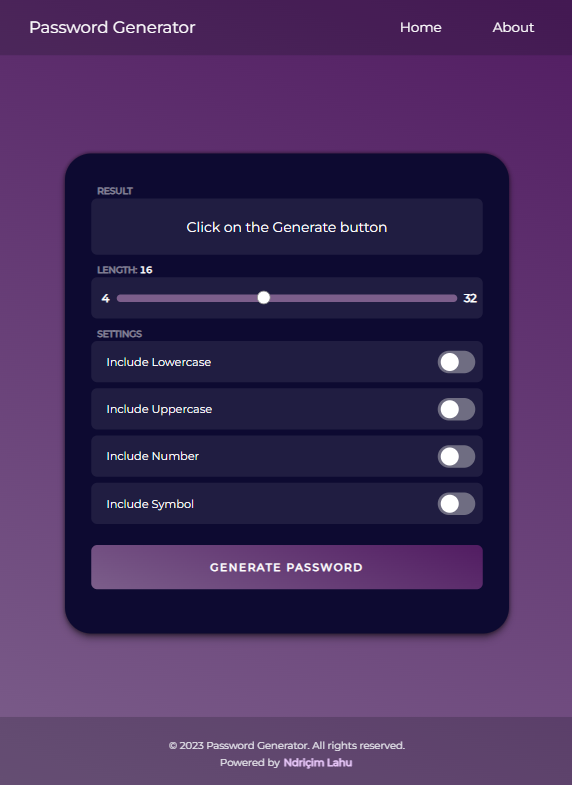Image resolution: width=572 pixels, height=785 pixels.
Task: Switch on the Include Symbol option
Action: 456,504
